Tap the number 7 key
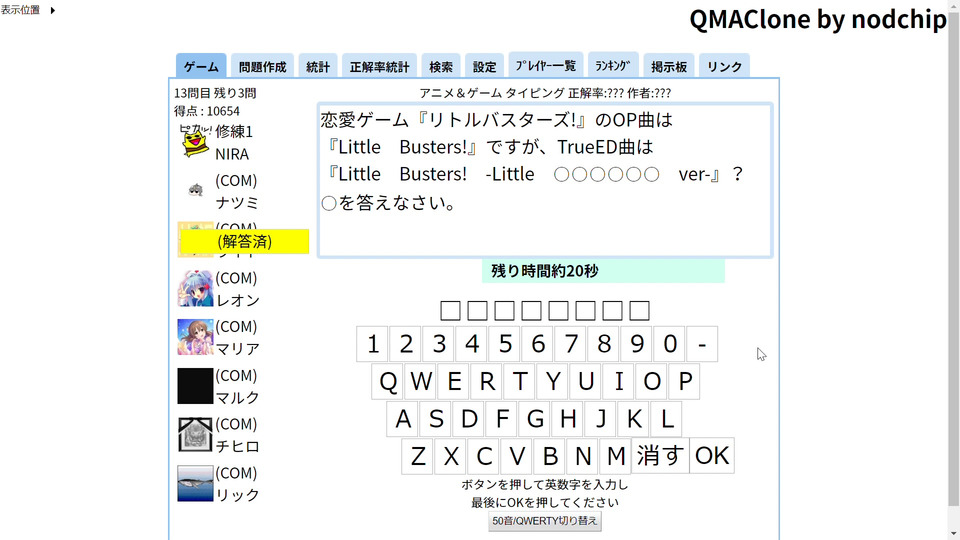Image resolution: width=960 pixels, height=540 pixels. tap(571, 344)
